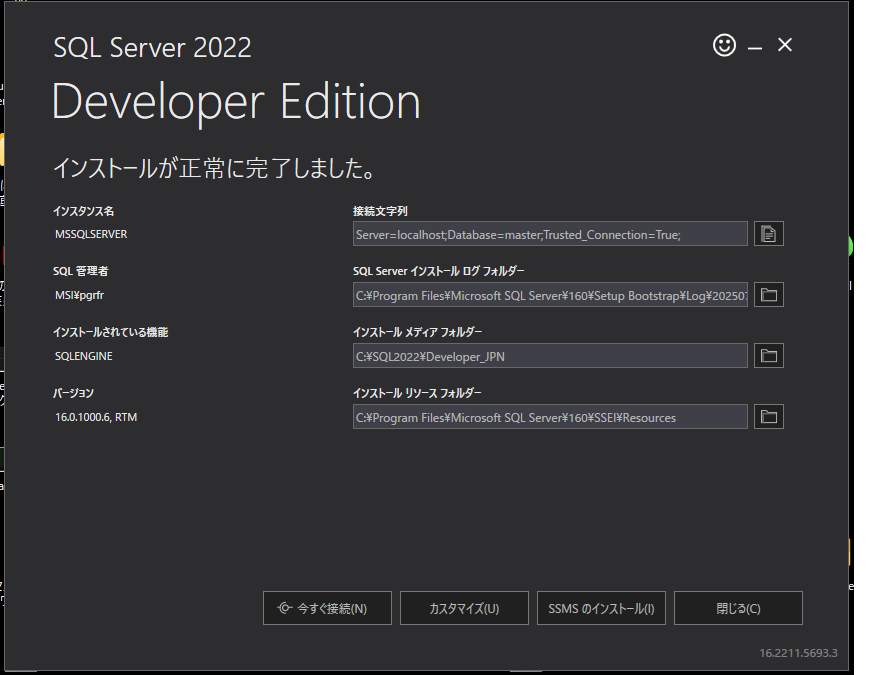Minimize the SQL Server 2022 installer window
Viewport: 880px width, 675px height.
click(x=755, y=45)
